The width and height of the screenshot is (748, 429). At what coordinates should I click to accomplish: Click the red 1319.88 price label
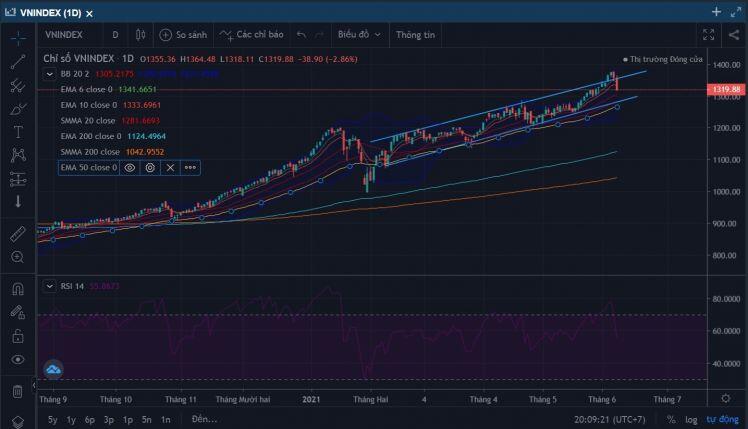pyautogui.click(x=726, y=89)
